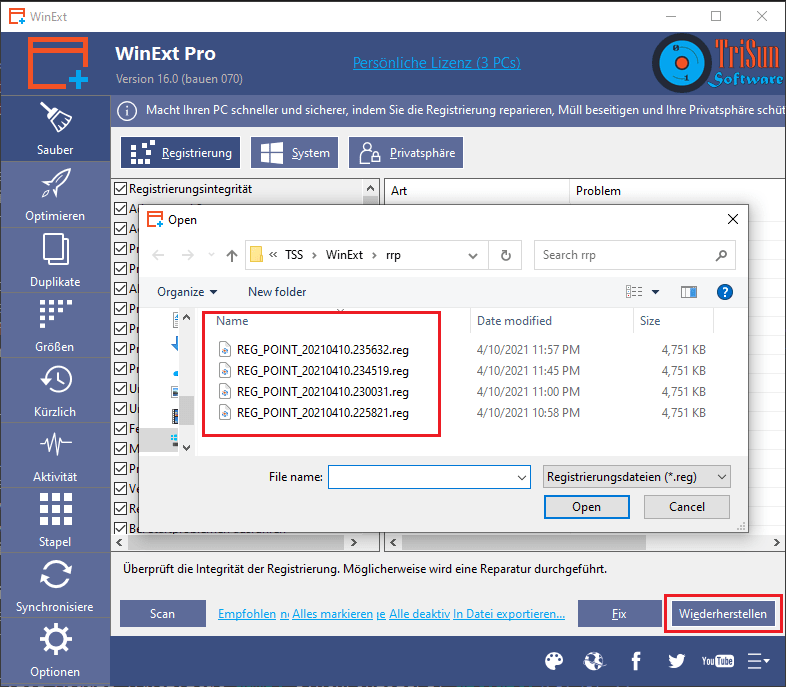Open the Aktivität monitor section
The width and height of the screenshot is (786, 687).
pos(55,456)
